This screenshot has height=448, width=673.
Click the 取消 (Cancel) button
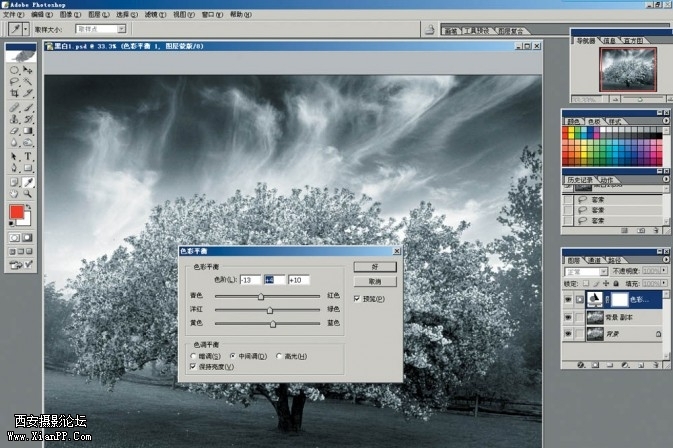[x=374, y=282]
